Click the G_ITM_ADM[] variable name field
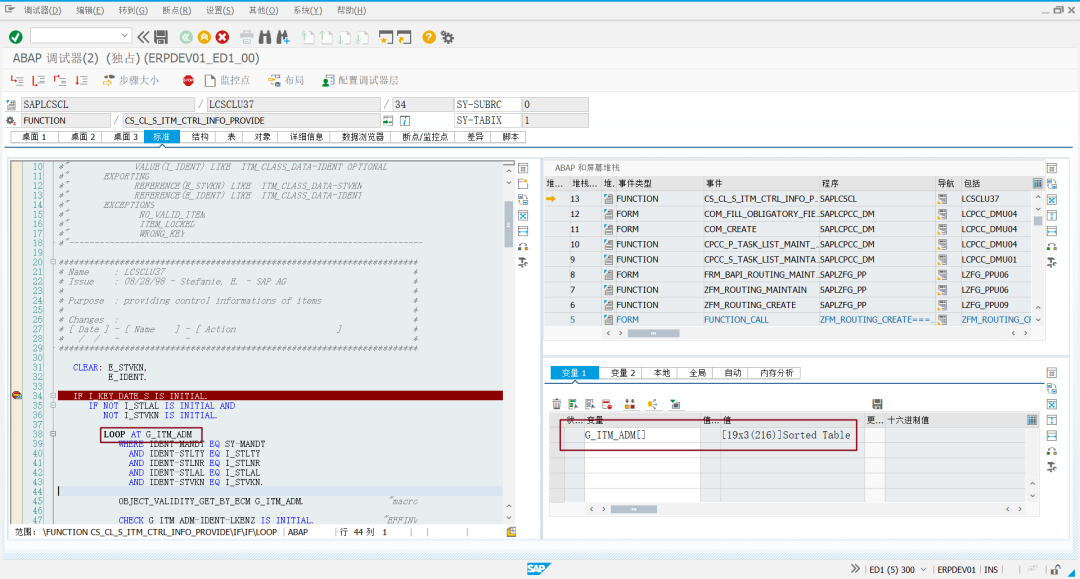The height and width of the screenshot is (579, 1080). click(x=642, y=435)
